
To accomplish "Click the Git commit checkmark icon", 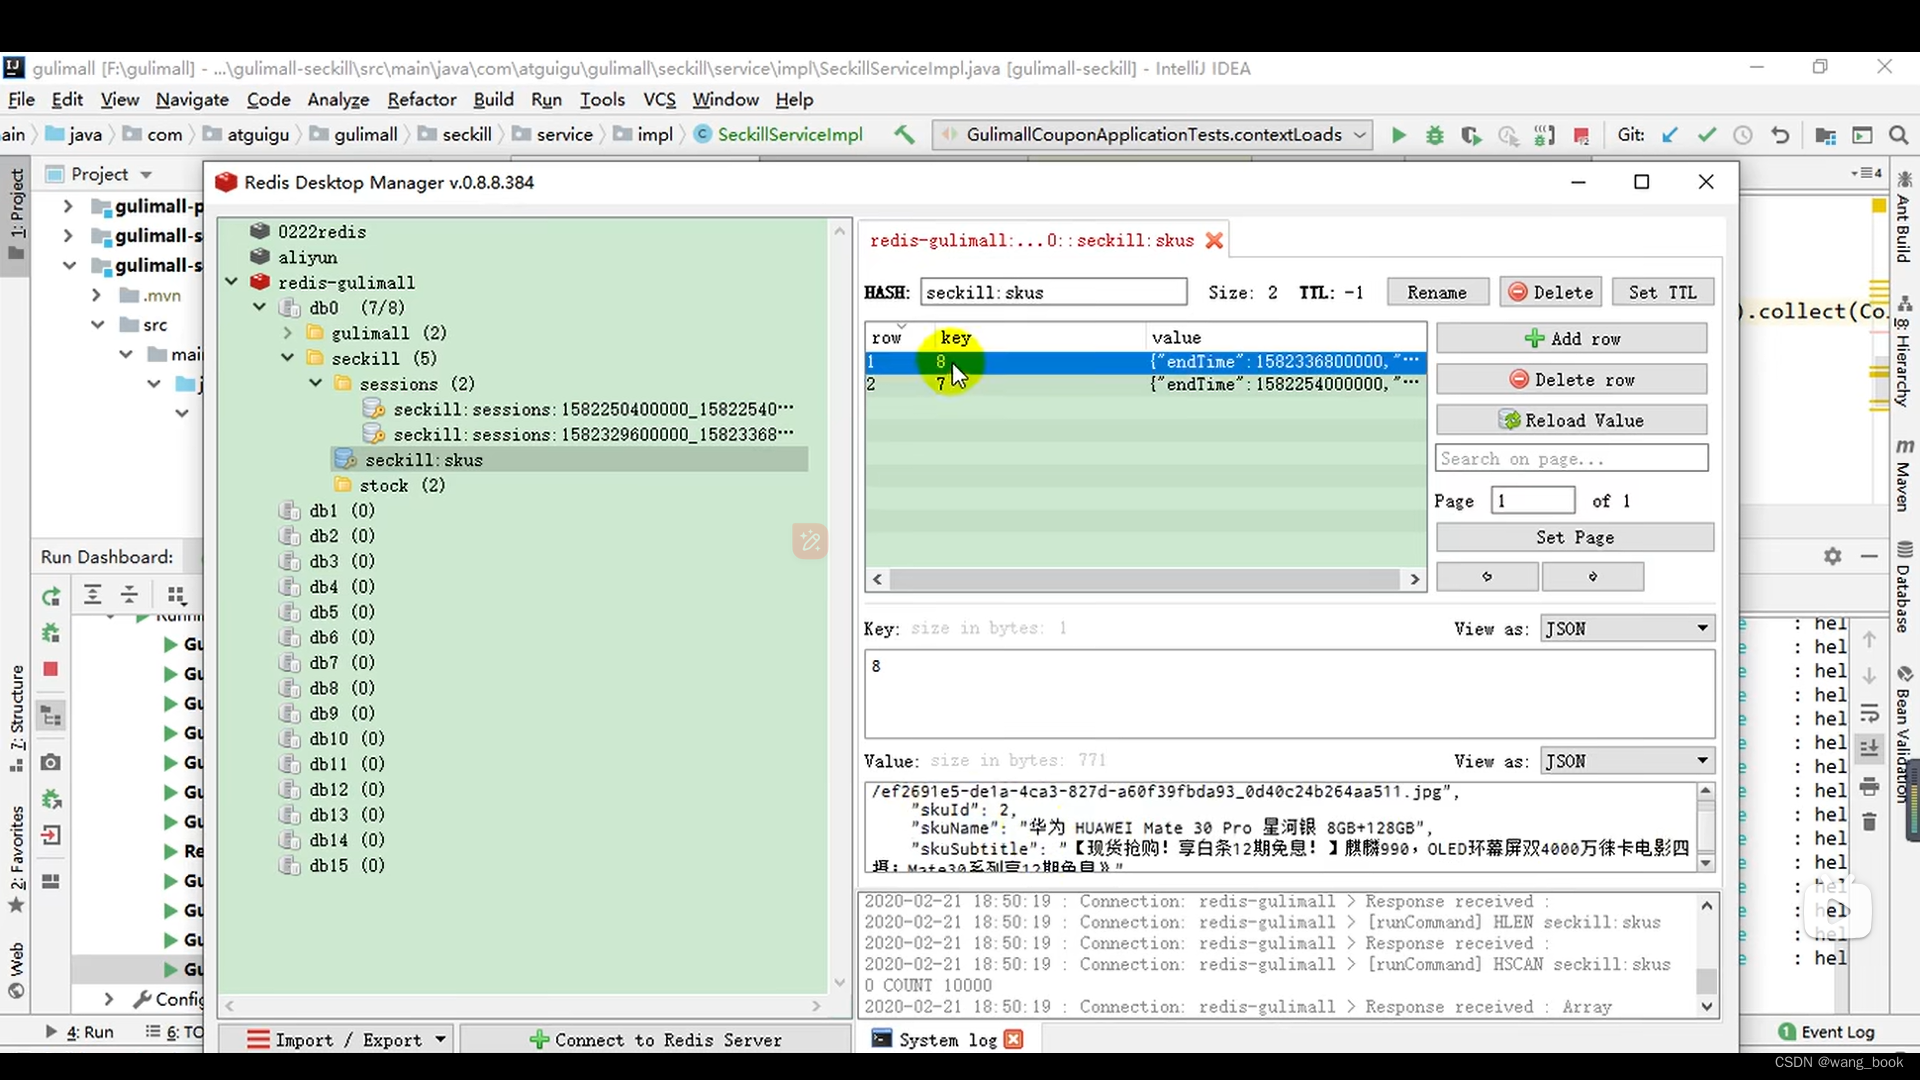I will coord(1707,135).
